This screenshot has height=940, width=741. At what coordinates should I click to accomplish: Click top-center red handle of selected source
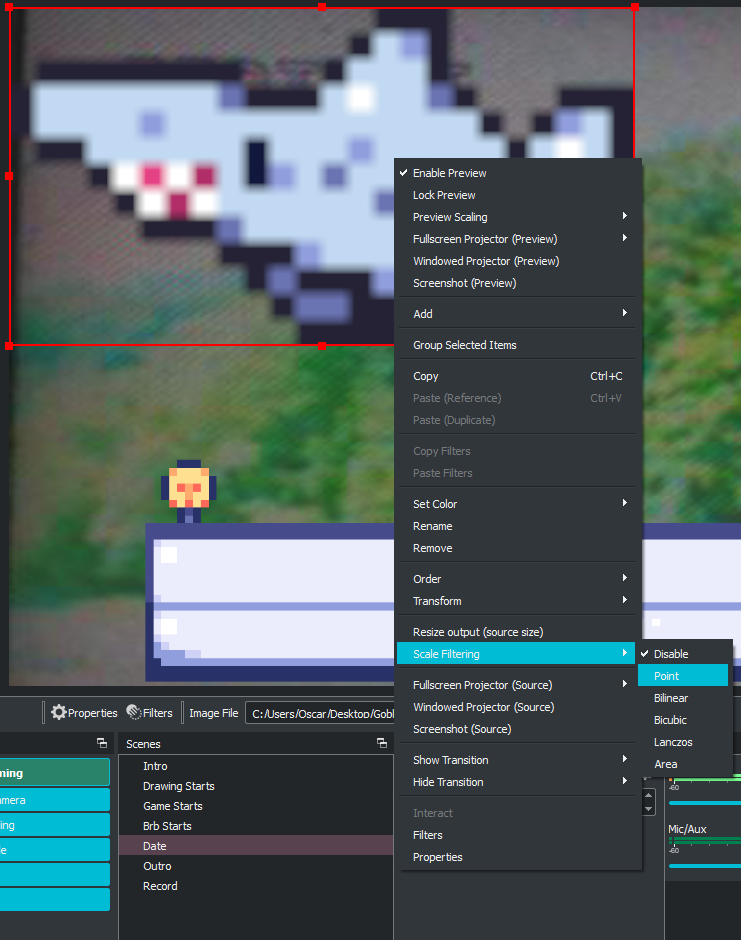pyautogui.click(x=322, y=7)
